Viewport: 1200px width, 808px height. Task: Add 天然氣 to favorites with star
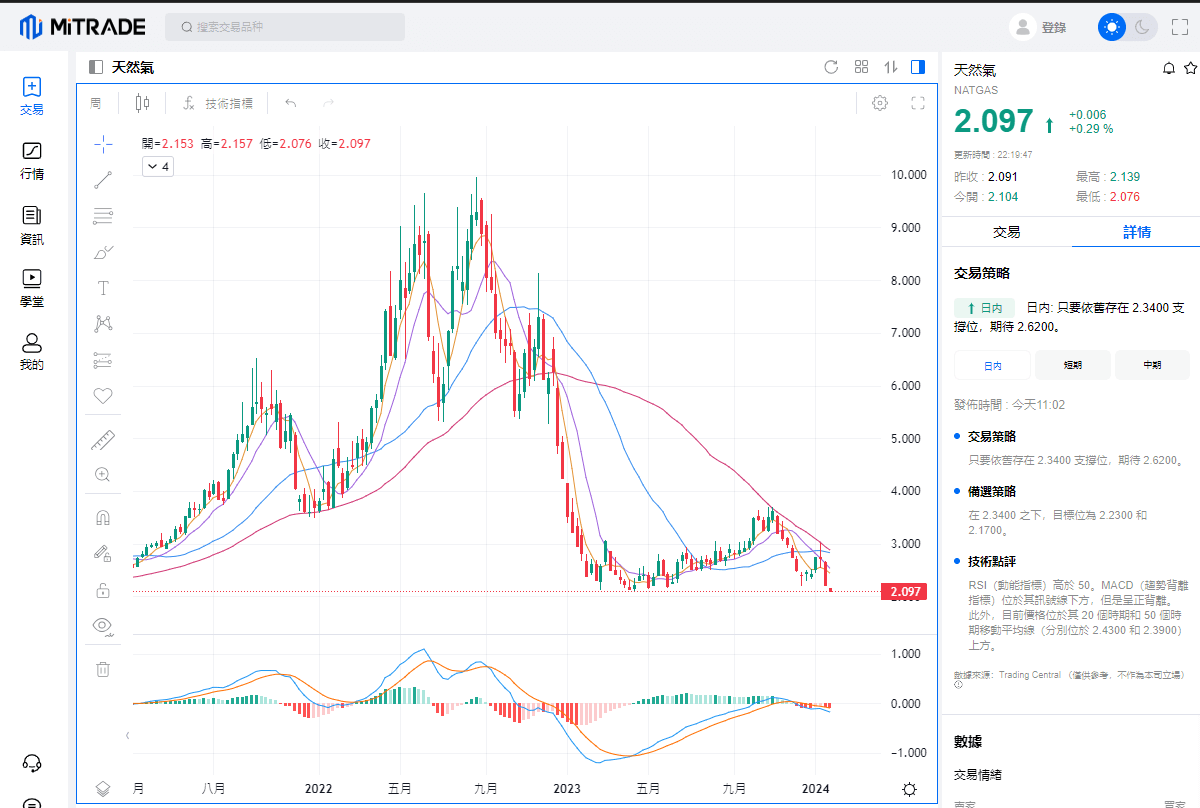pyautogui.click(x=1190, y=68)
